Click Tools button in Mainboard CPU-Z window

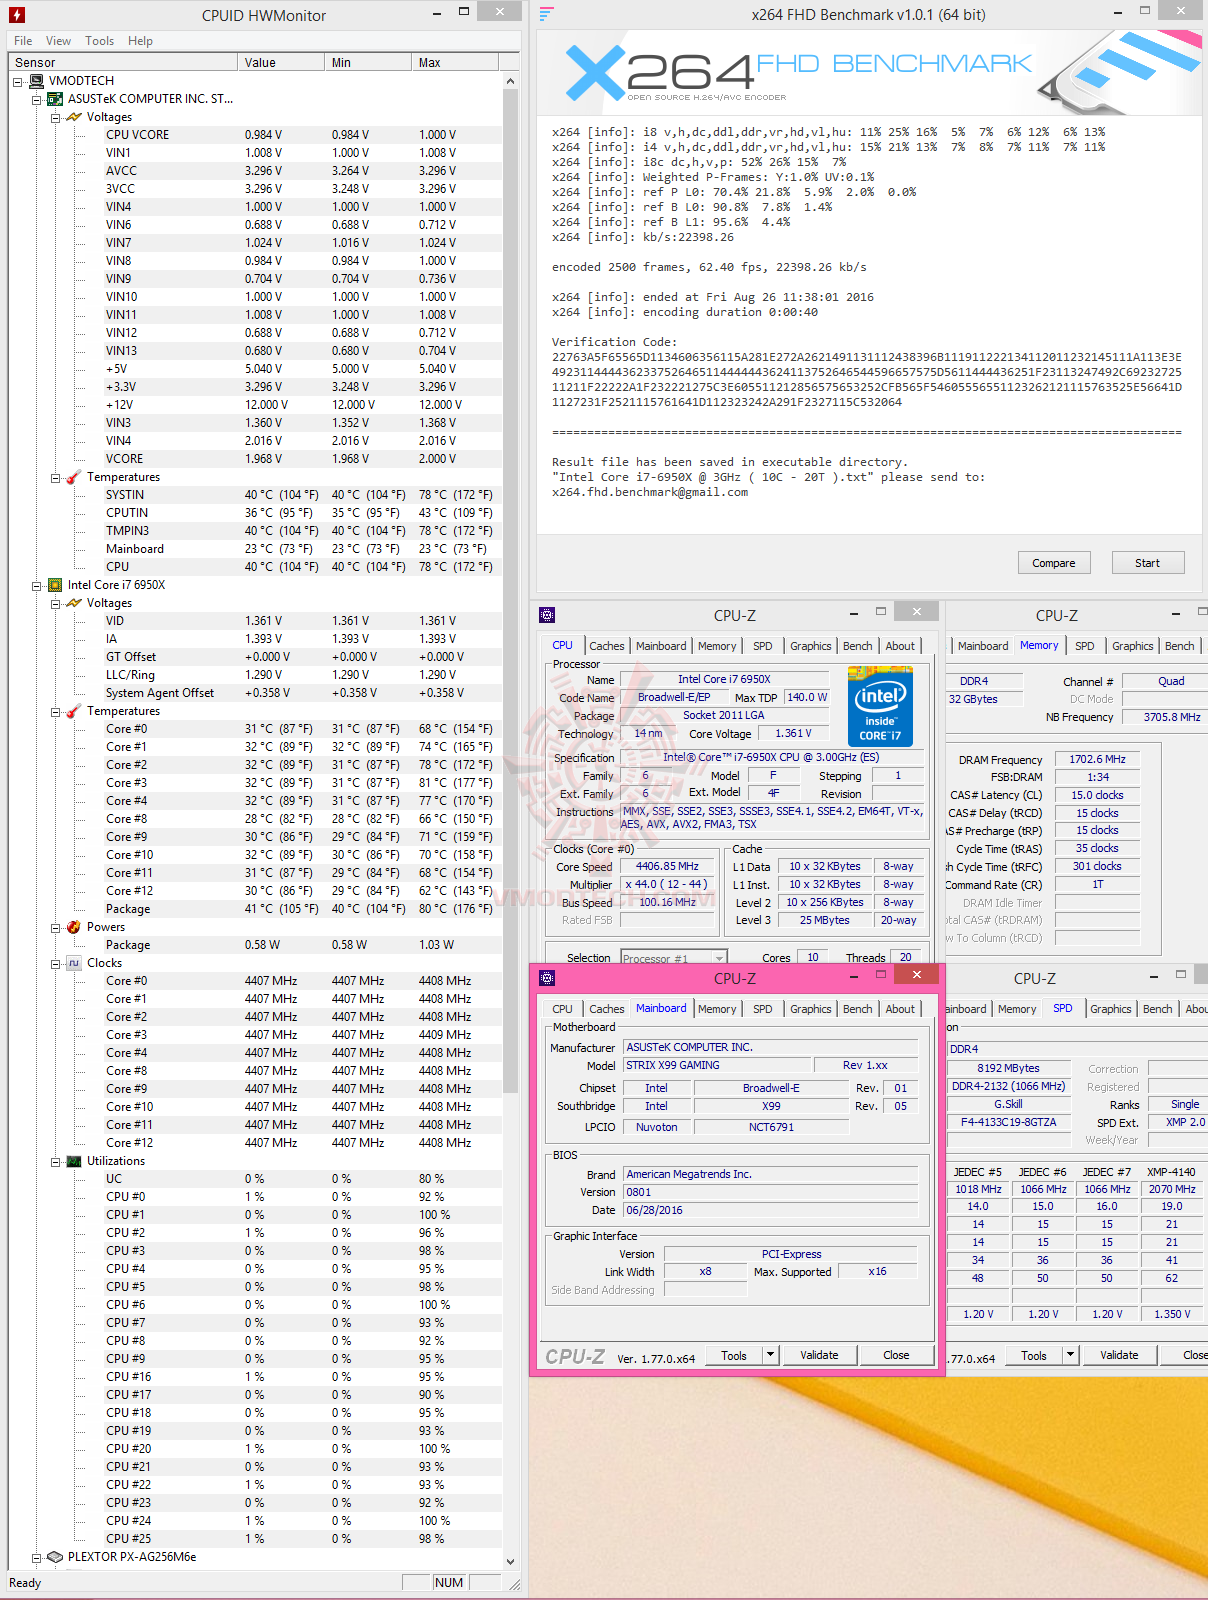(x=734, y=1355)
